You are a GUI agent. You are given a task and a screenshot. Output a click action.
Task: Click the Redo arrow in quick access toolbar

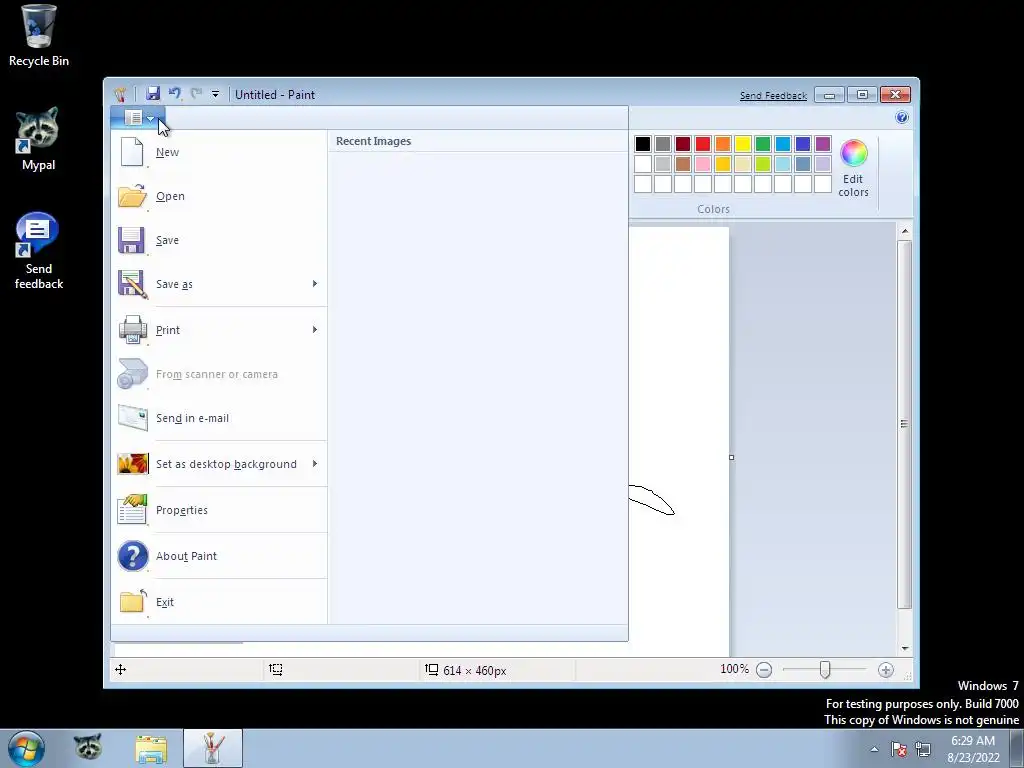pyautogui.click(x=196, y=93)
